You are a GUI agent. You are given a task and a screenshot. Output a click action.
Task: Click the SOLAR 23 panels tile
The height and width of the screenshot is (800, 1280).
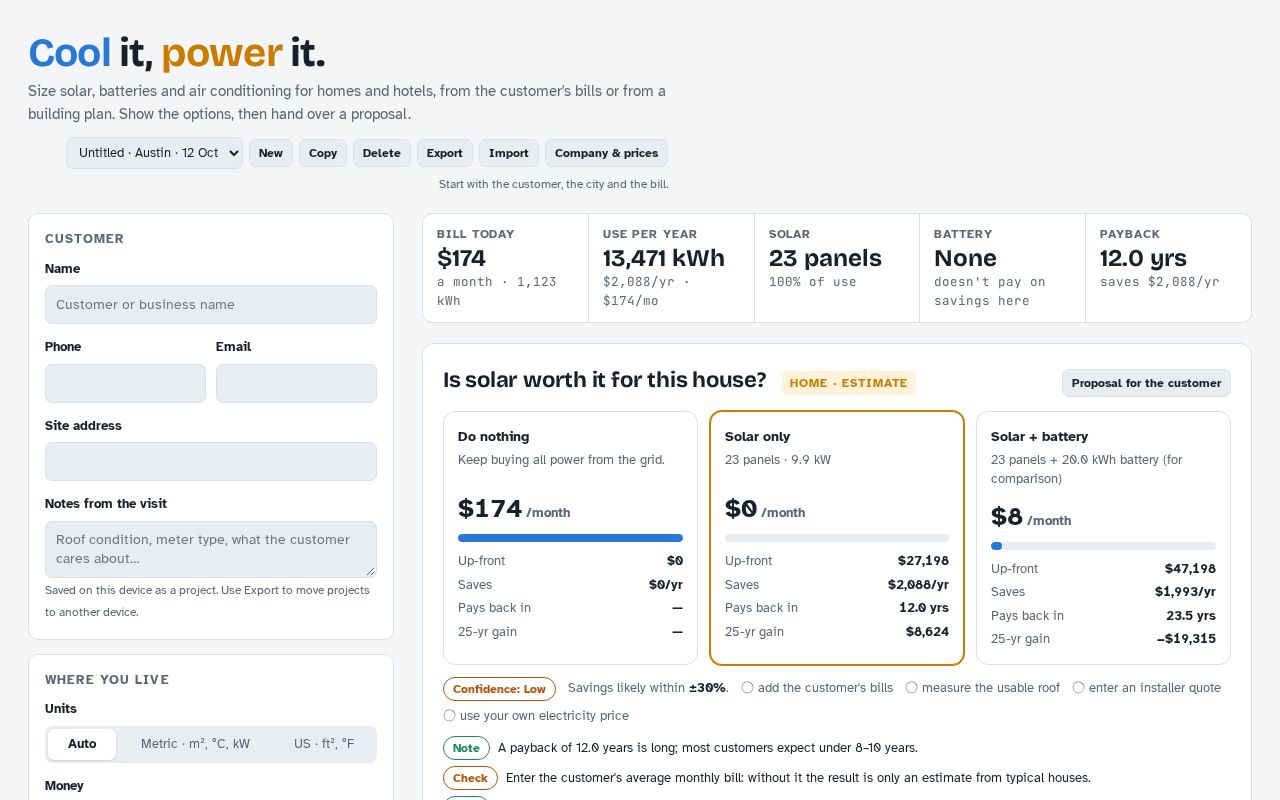point(837,268)
